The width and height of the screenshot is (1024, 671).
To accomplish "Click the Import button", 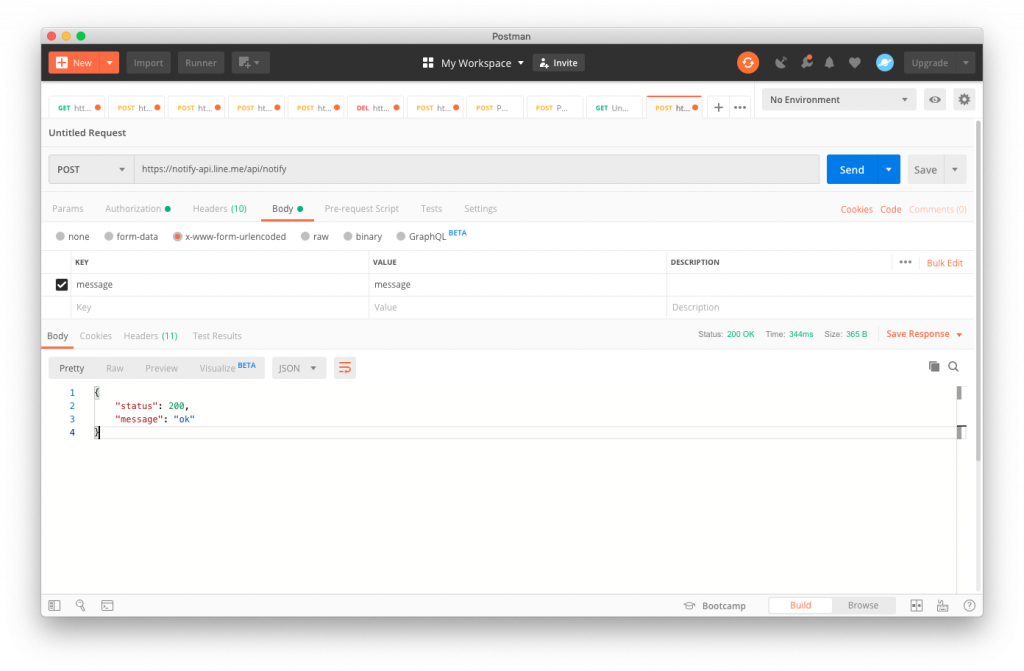I will (x=148, y=63).
